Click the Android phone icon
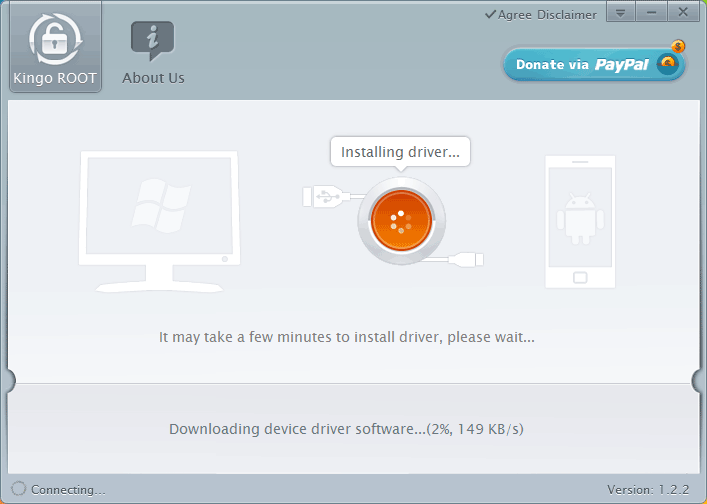 pyautogui.click(x=580, y=222)
